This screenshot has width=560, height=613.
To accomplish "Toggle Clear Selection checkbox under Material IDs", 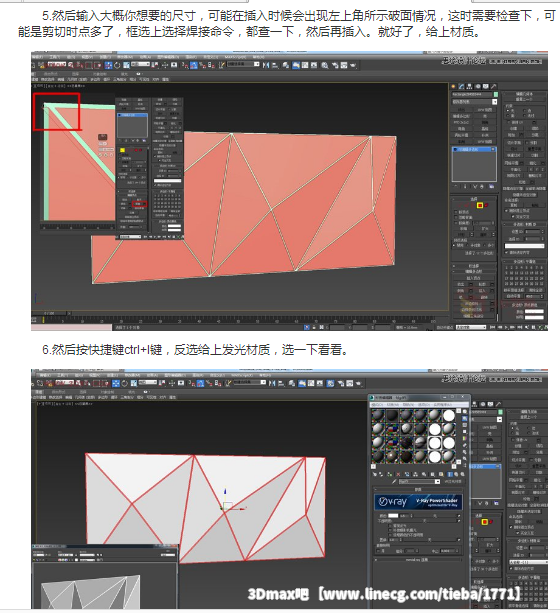I will click(x=506, y=252).
